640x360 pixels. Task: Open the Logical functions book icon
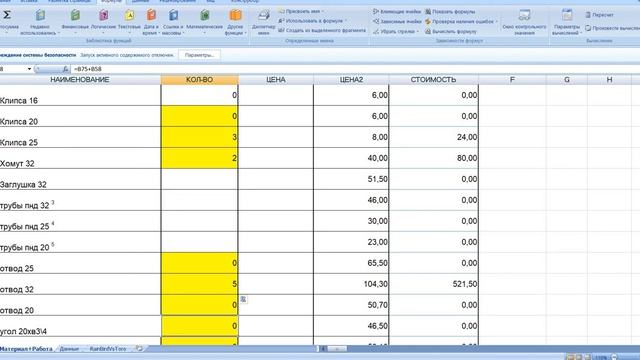(x=104, y=16)
